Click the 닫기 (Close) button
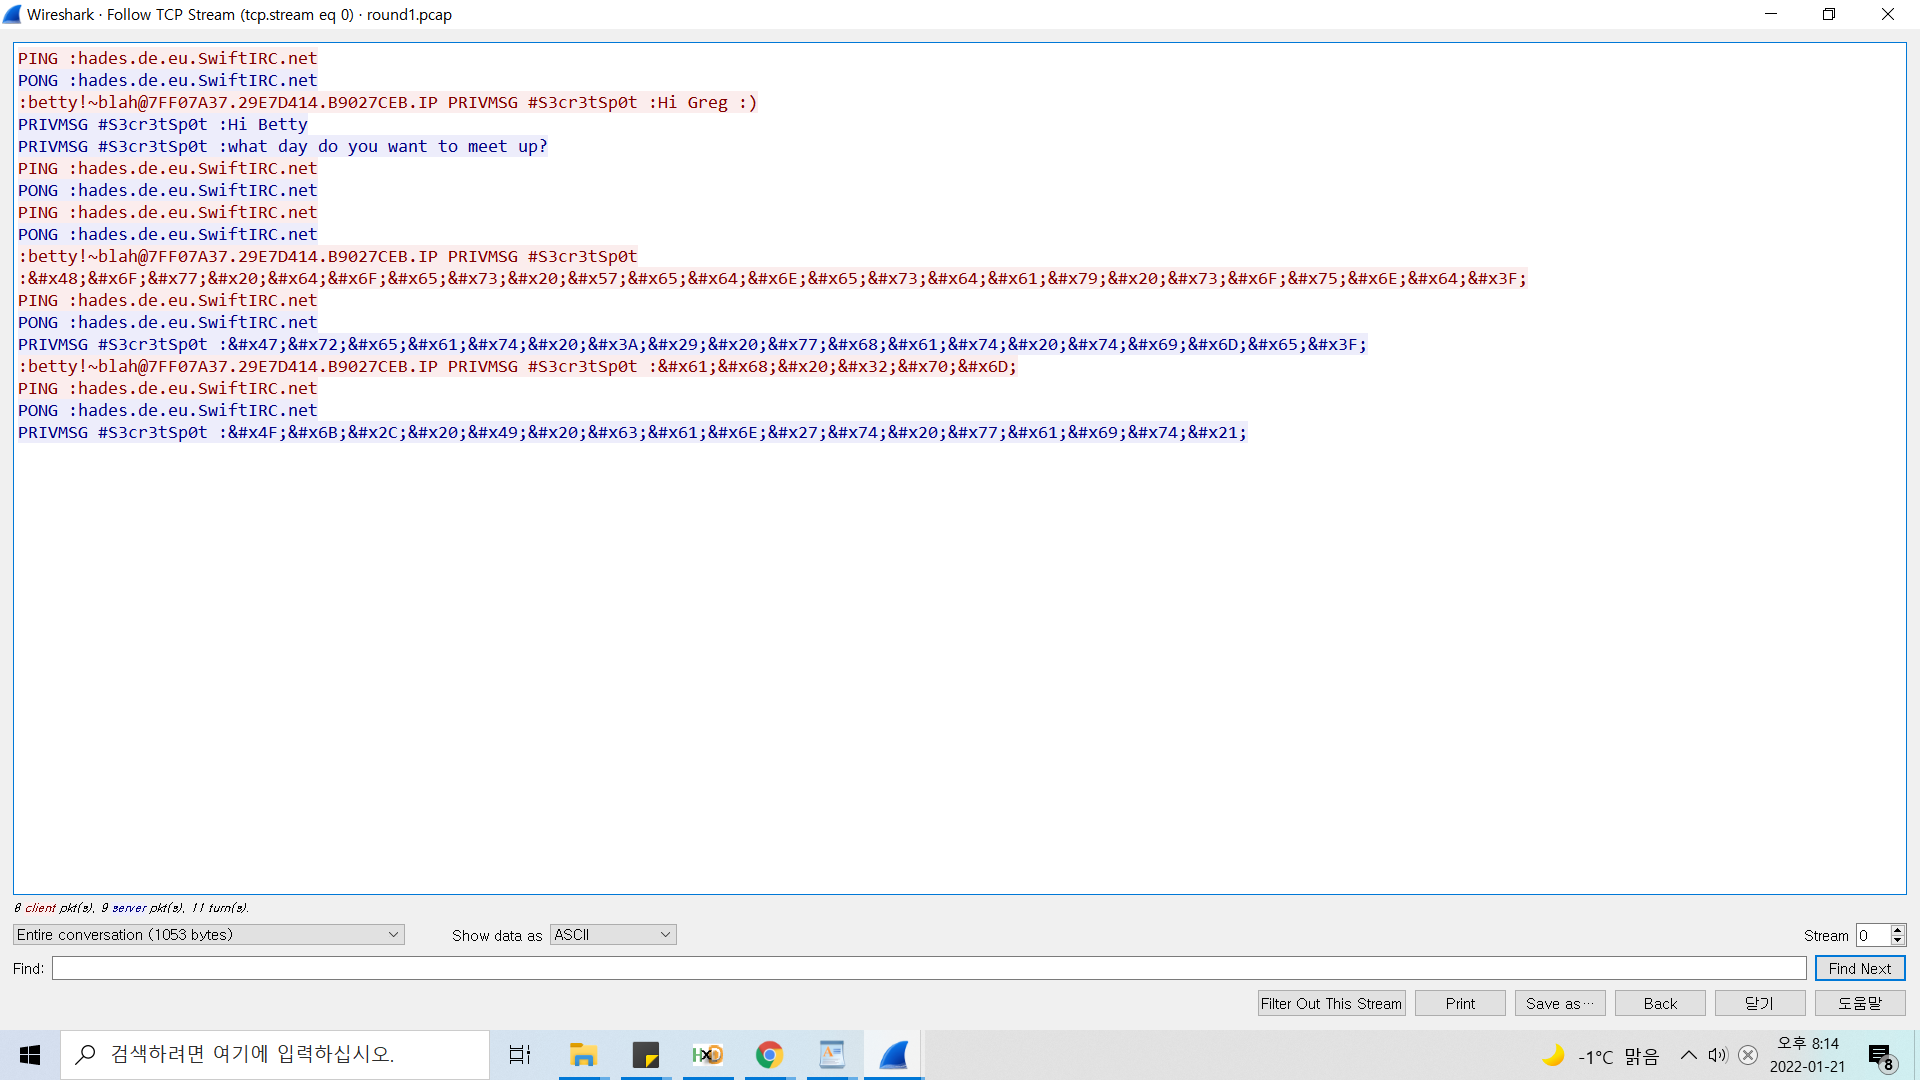1920x1080 pixels. click(x=1760, y=1003)
